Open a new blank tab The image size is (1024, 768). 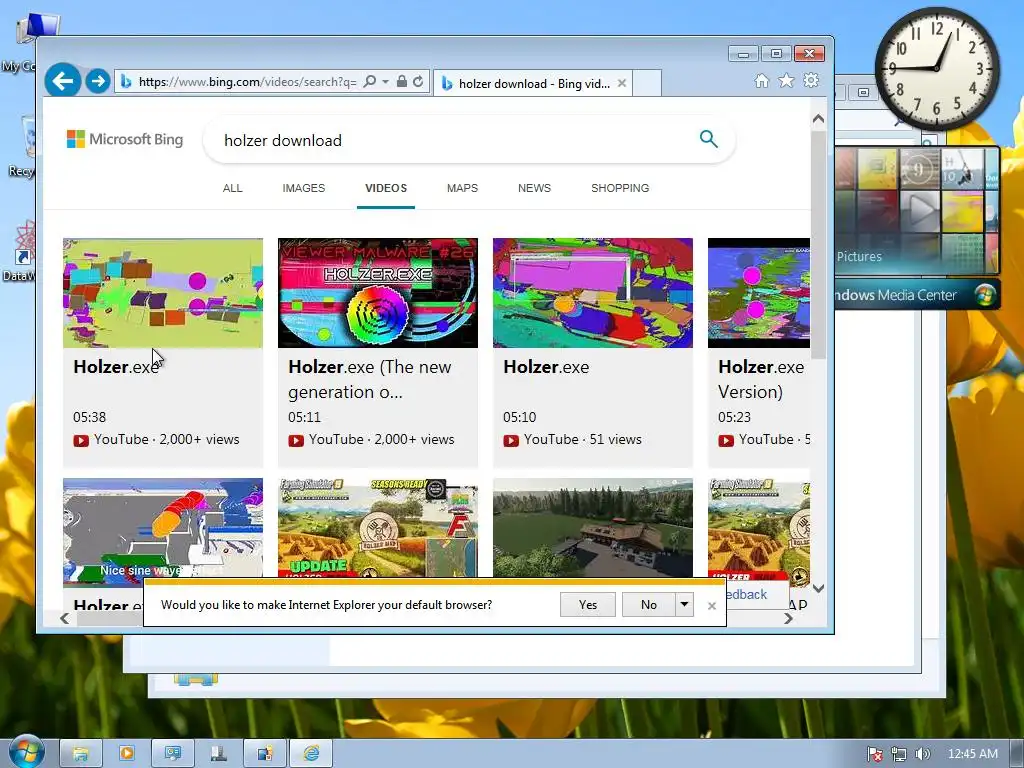(x=647, y=83)
